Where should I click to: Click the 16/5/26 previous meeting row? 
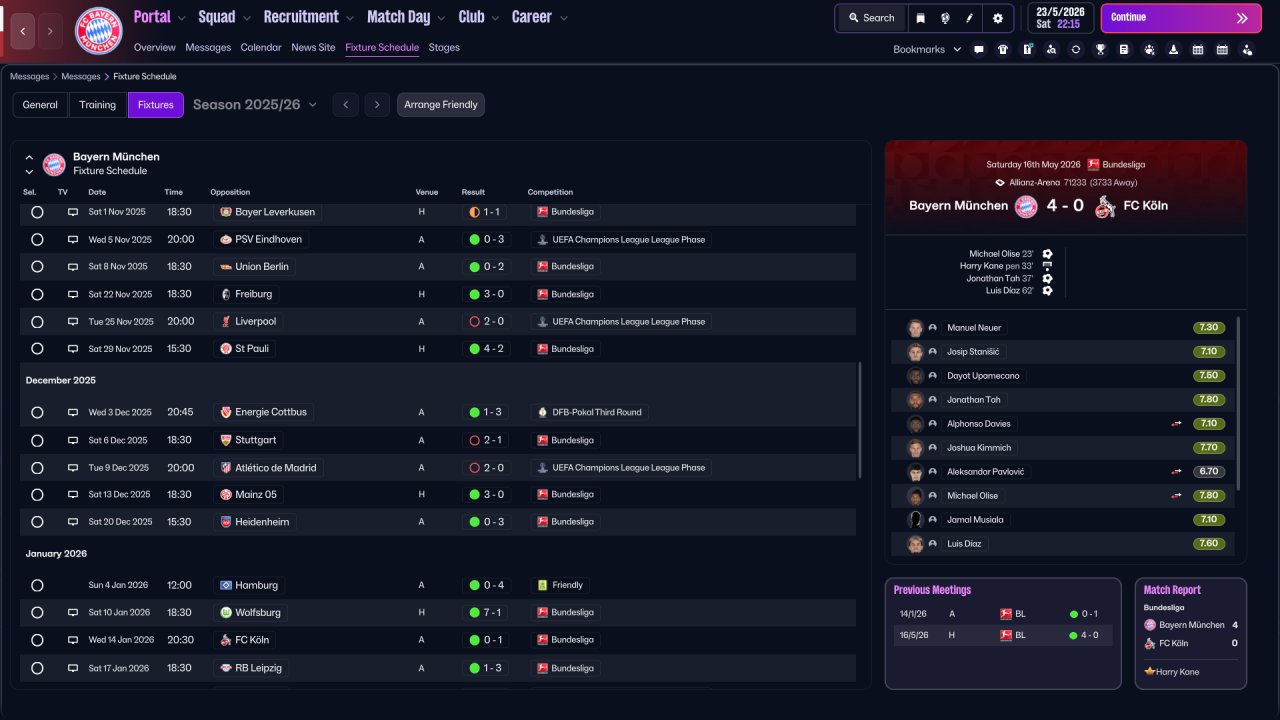click(1003, 635)
